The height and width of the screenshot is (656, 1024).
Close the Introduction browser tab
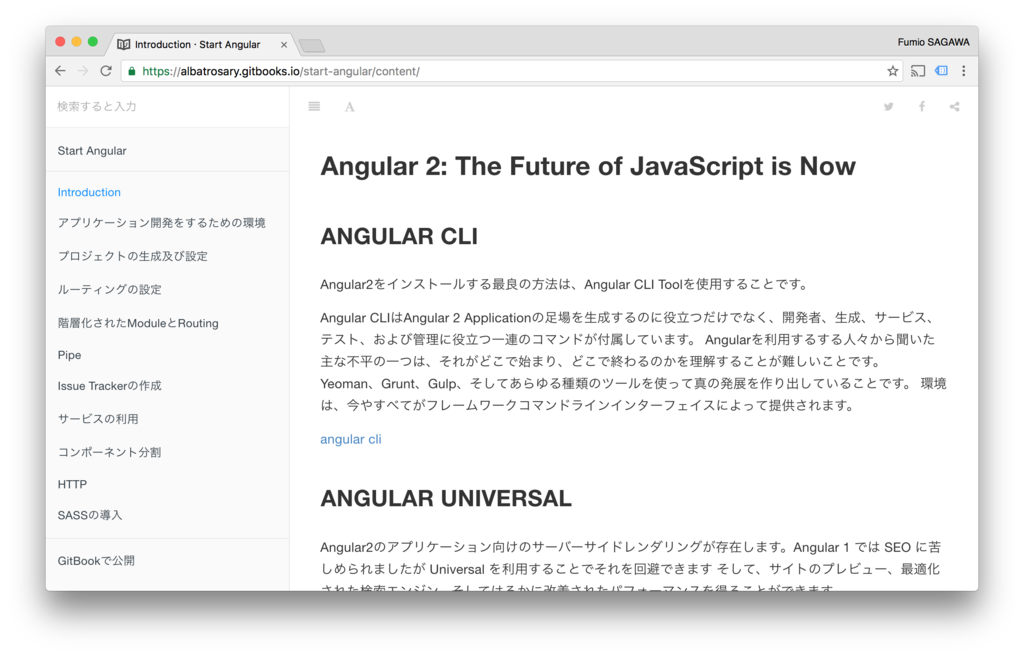coord(283,44)
